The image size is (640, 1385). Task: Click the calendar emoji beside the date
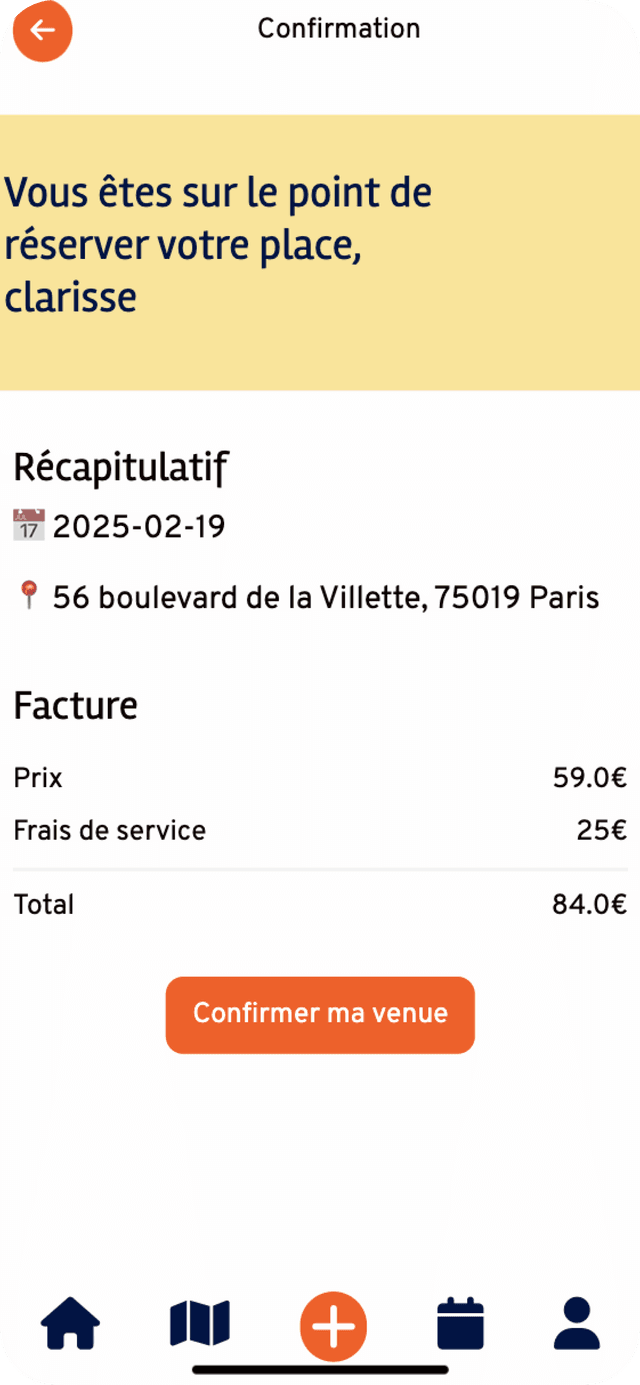(29, 525)
